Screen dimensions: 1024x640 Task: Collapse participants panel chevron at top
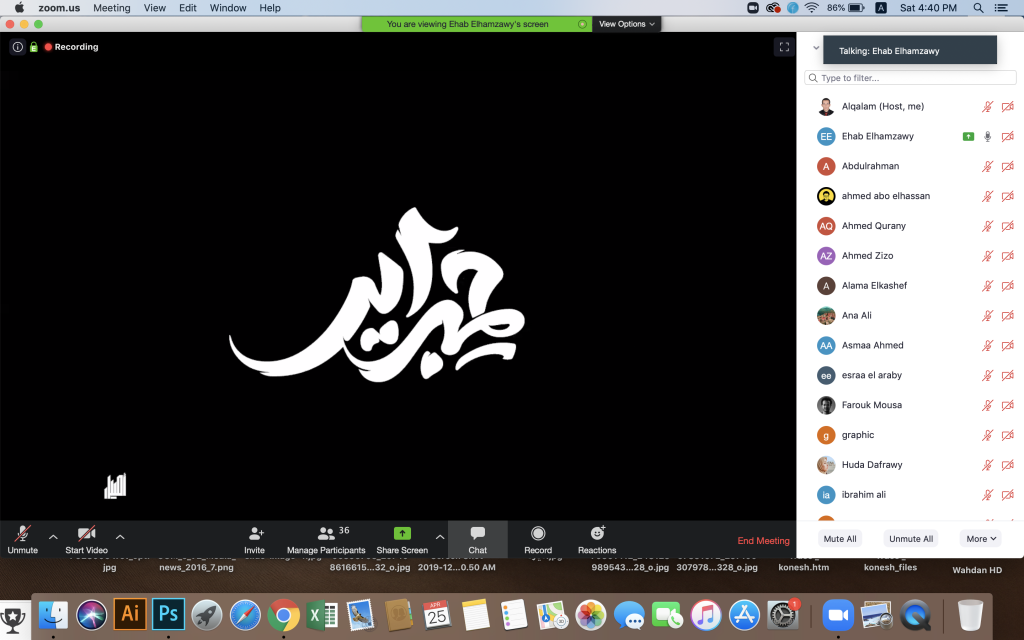pyautogui.click(x=816, y=48)
